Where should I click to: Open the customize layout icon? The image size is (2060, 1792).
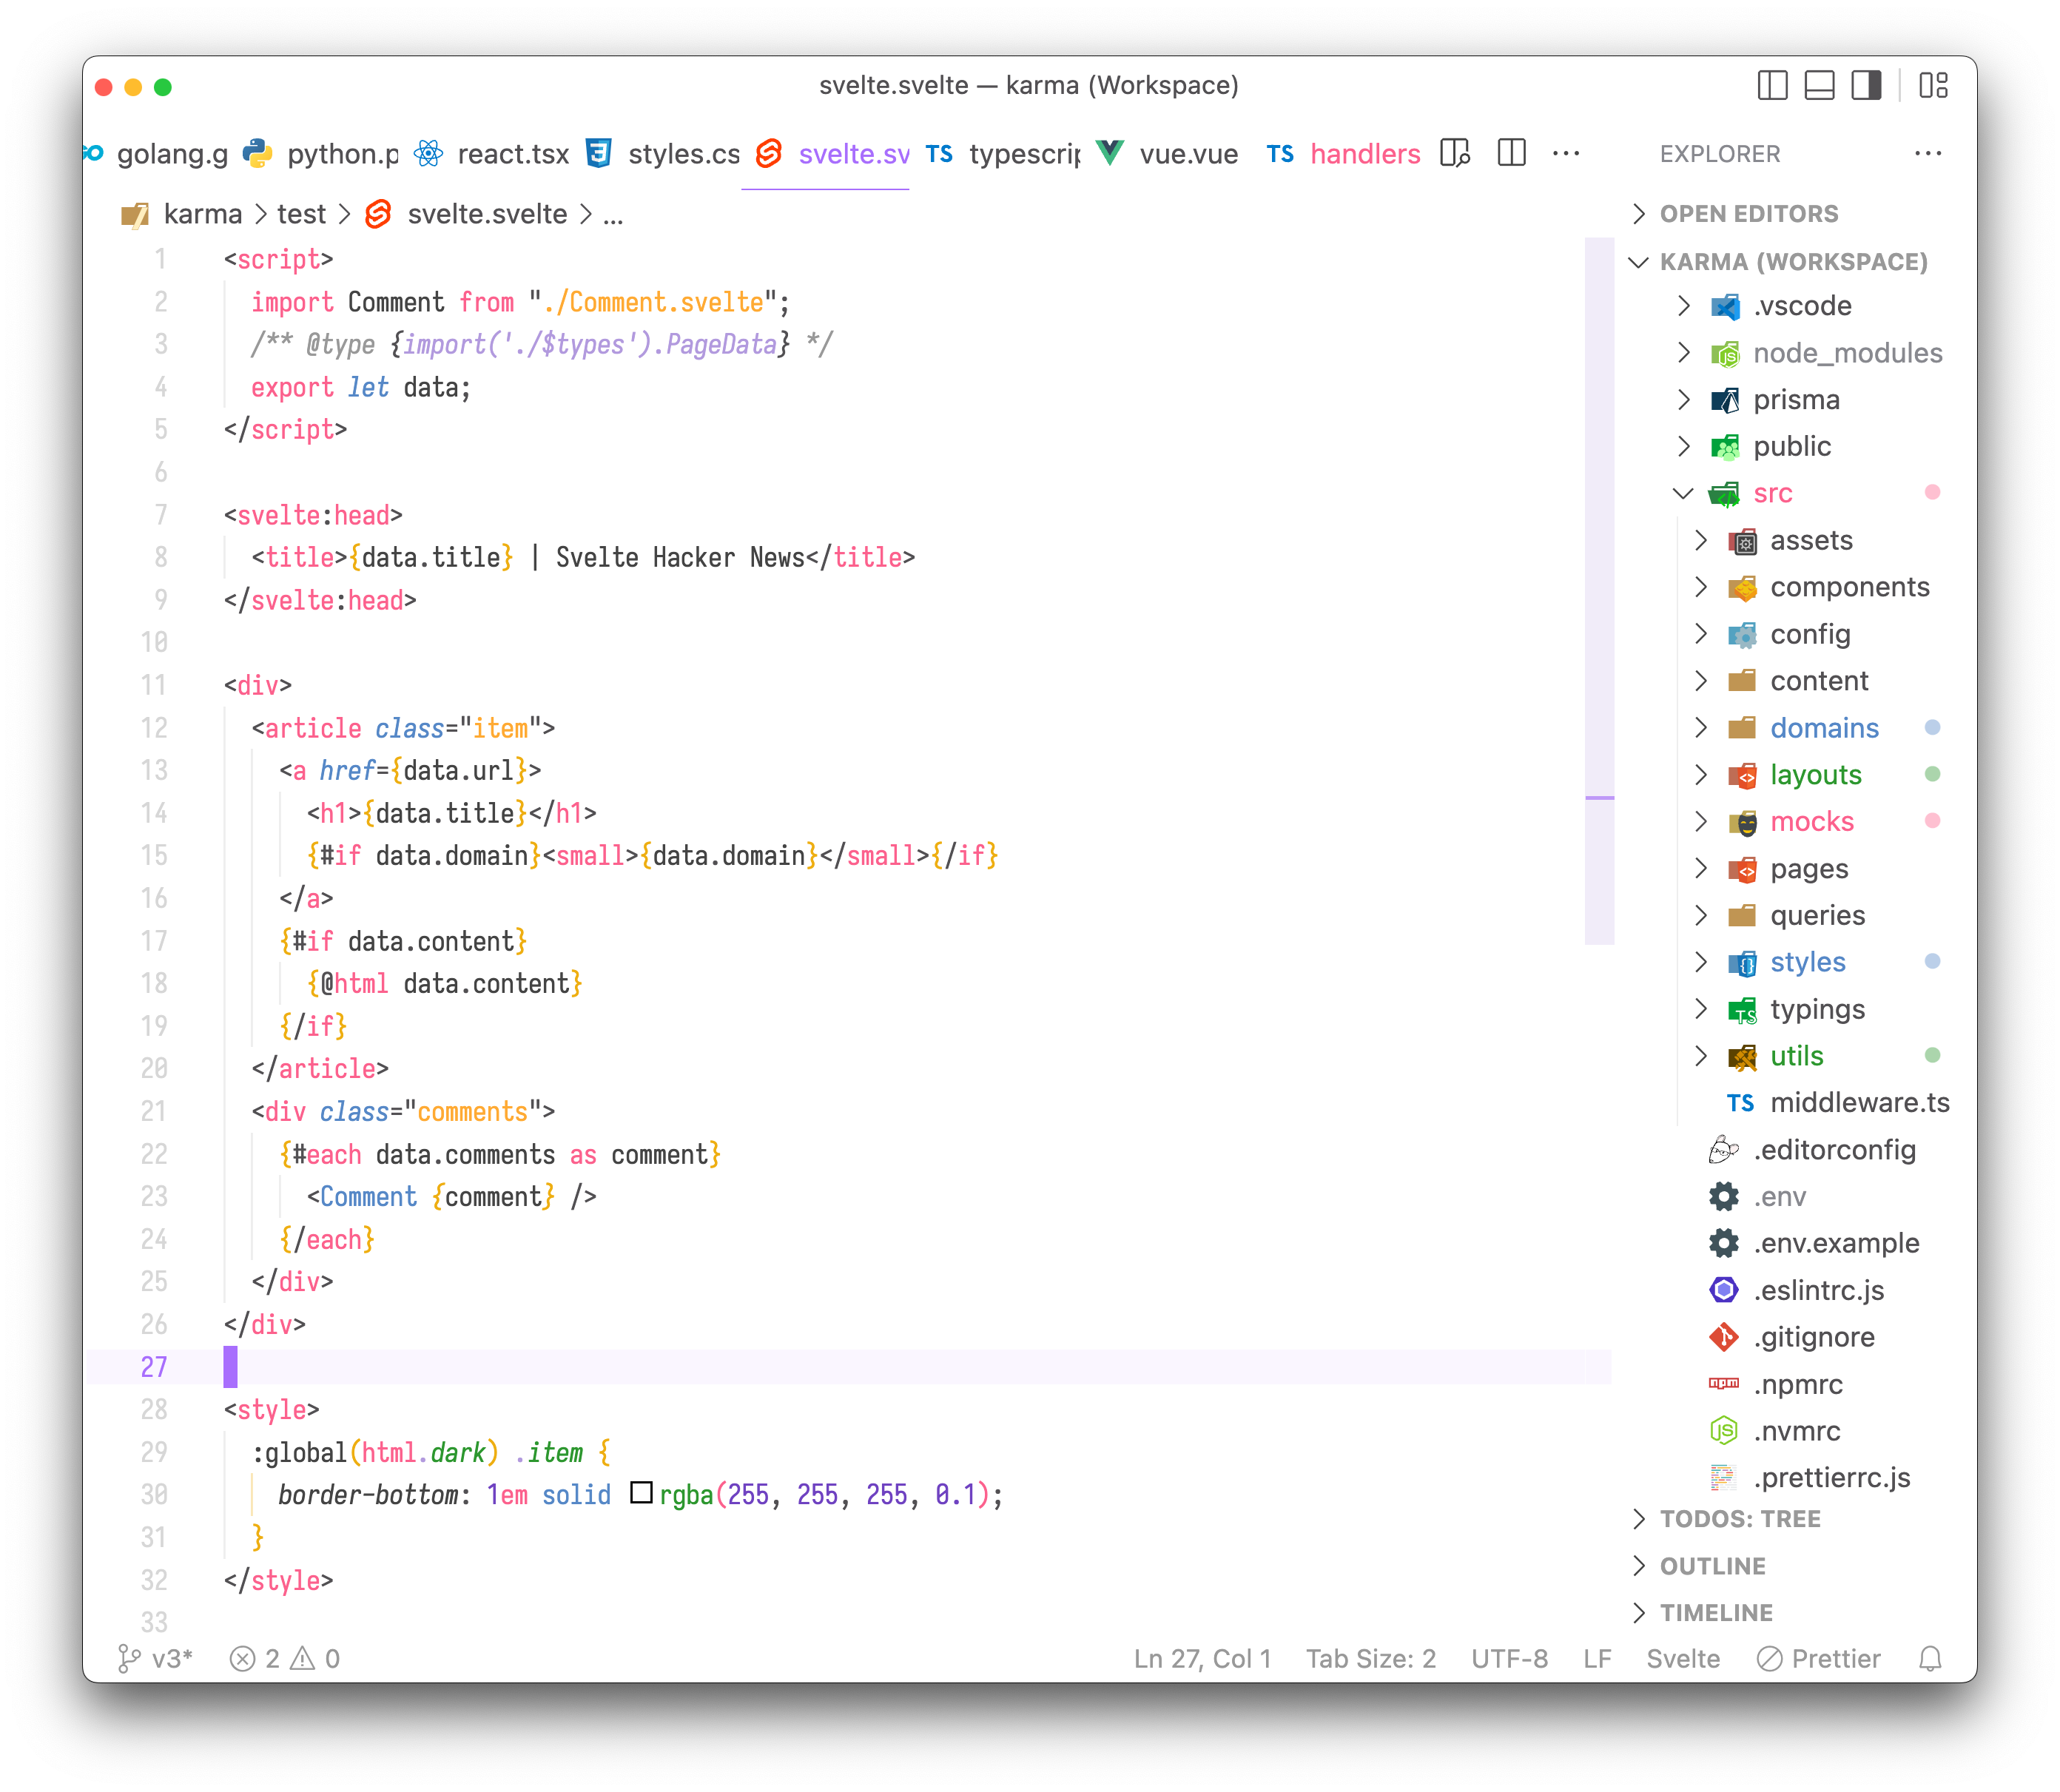click(x=1933, y=86)
